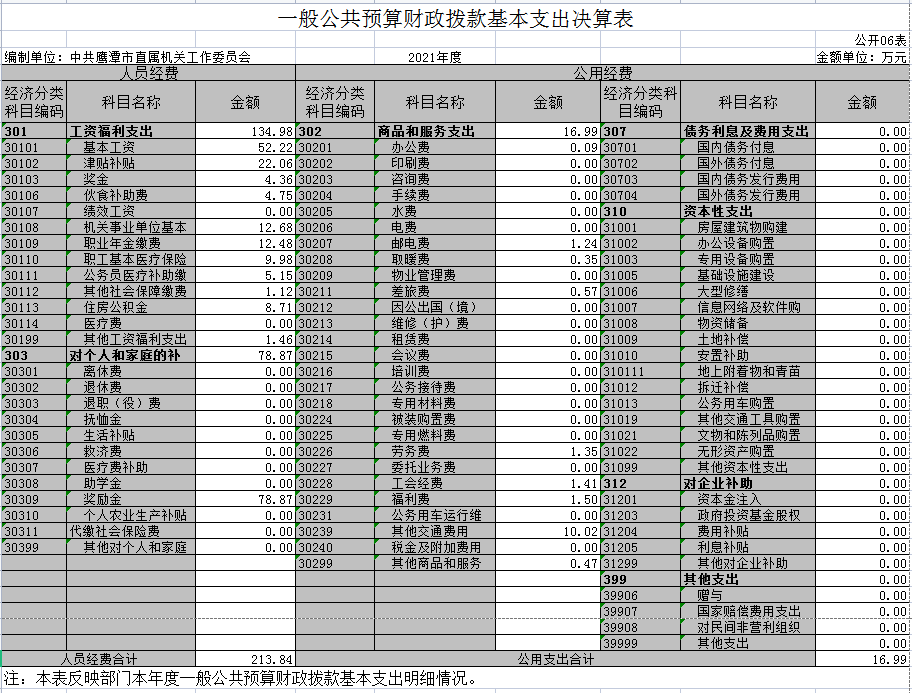Click amount '5.15' in row 30111
Viewport: 912px width, 693px height.
pos(245,275)
